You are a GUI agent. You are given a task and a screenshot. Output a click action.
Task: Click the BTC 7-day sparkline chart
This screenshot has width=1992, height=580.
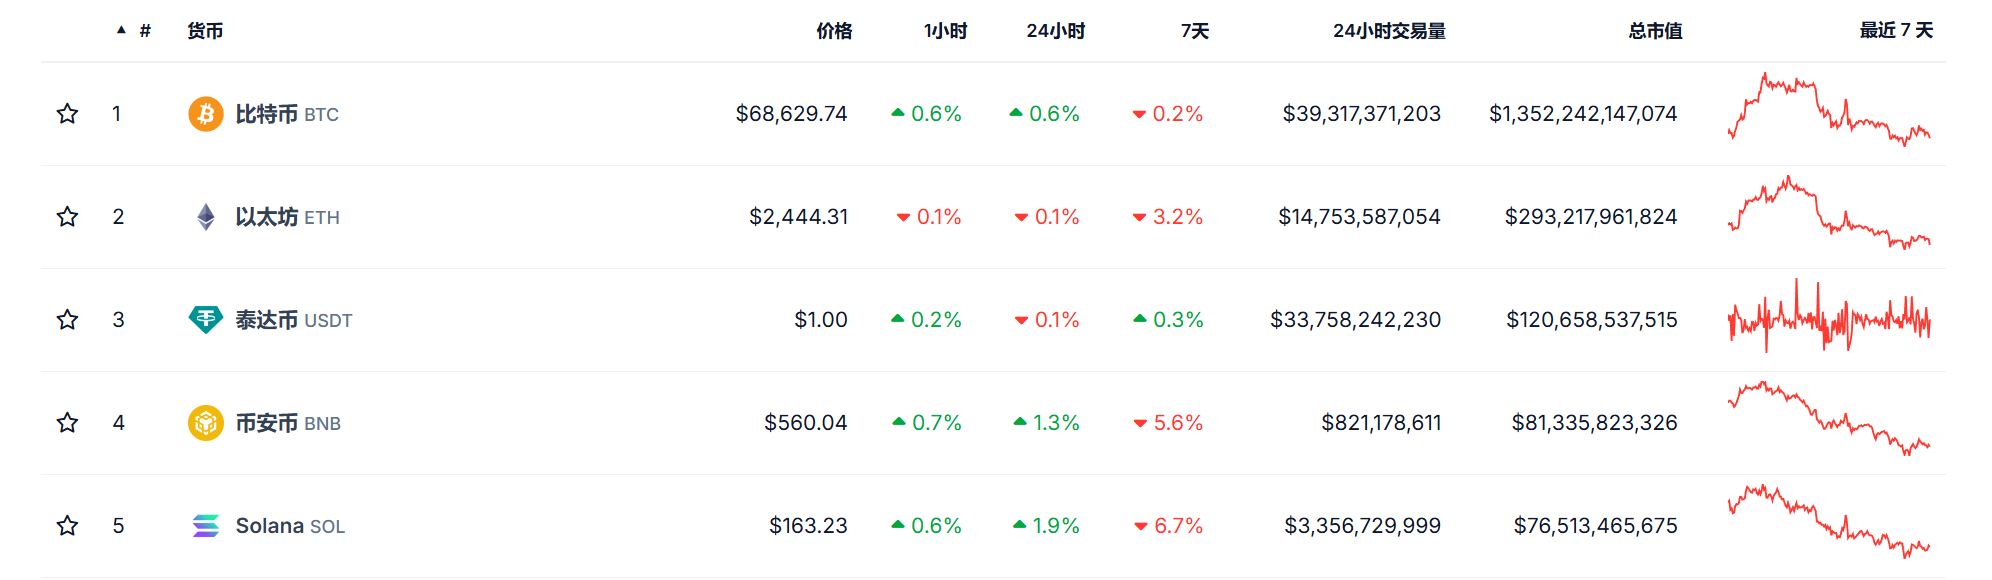pyautogui.click(x=1829, y=108)
